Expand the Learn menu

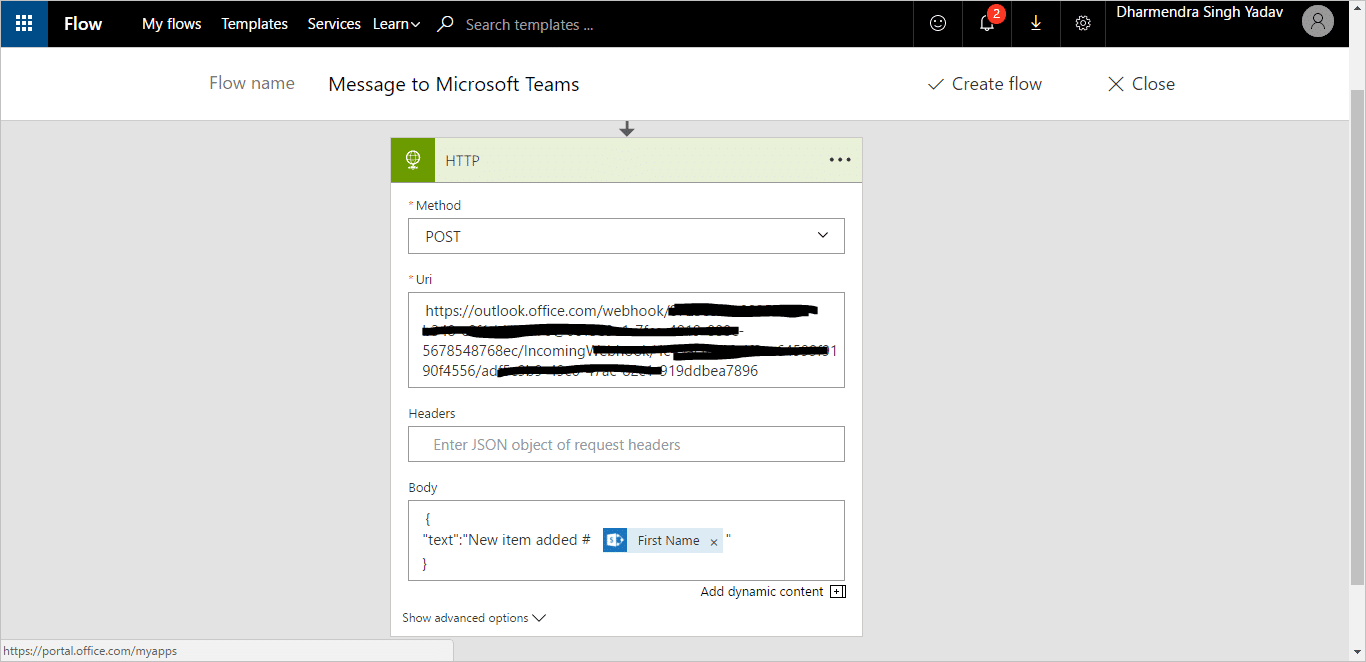tap(396, 24)
